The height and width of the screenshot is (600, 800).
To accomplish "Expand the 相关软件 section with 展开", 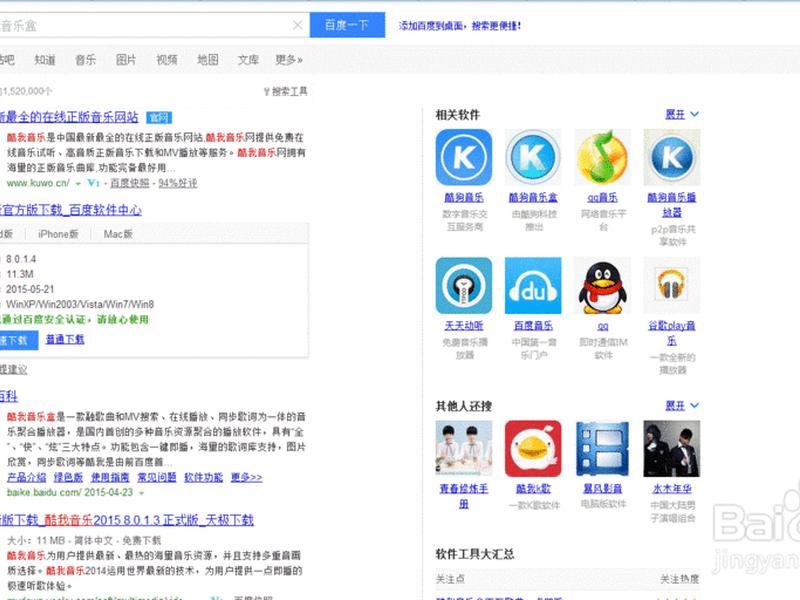I will (x=682, y=114).
